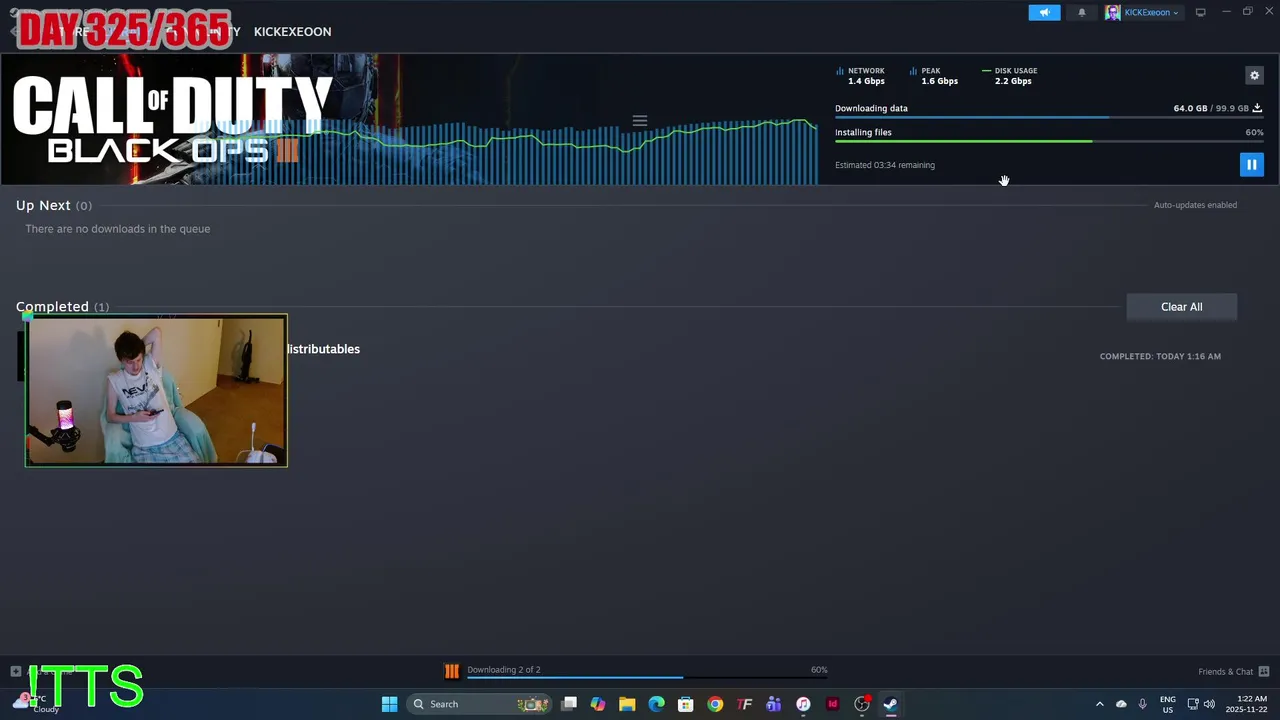The width and height of the screenshot is (1280, 720).
Task: Click the Completed: Today 1:16 AM text
Action: point(1160,356)
